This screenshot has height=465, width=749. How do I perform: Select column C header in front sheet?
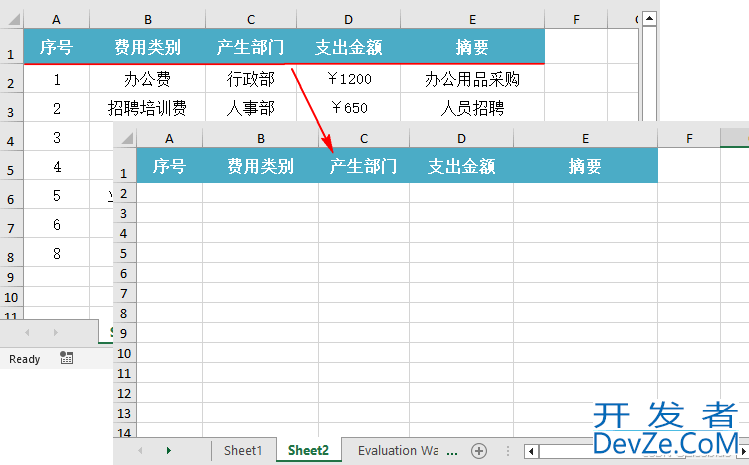click(x=364, y=138)
